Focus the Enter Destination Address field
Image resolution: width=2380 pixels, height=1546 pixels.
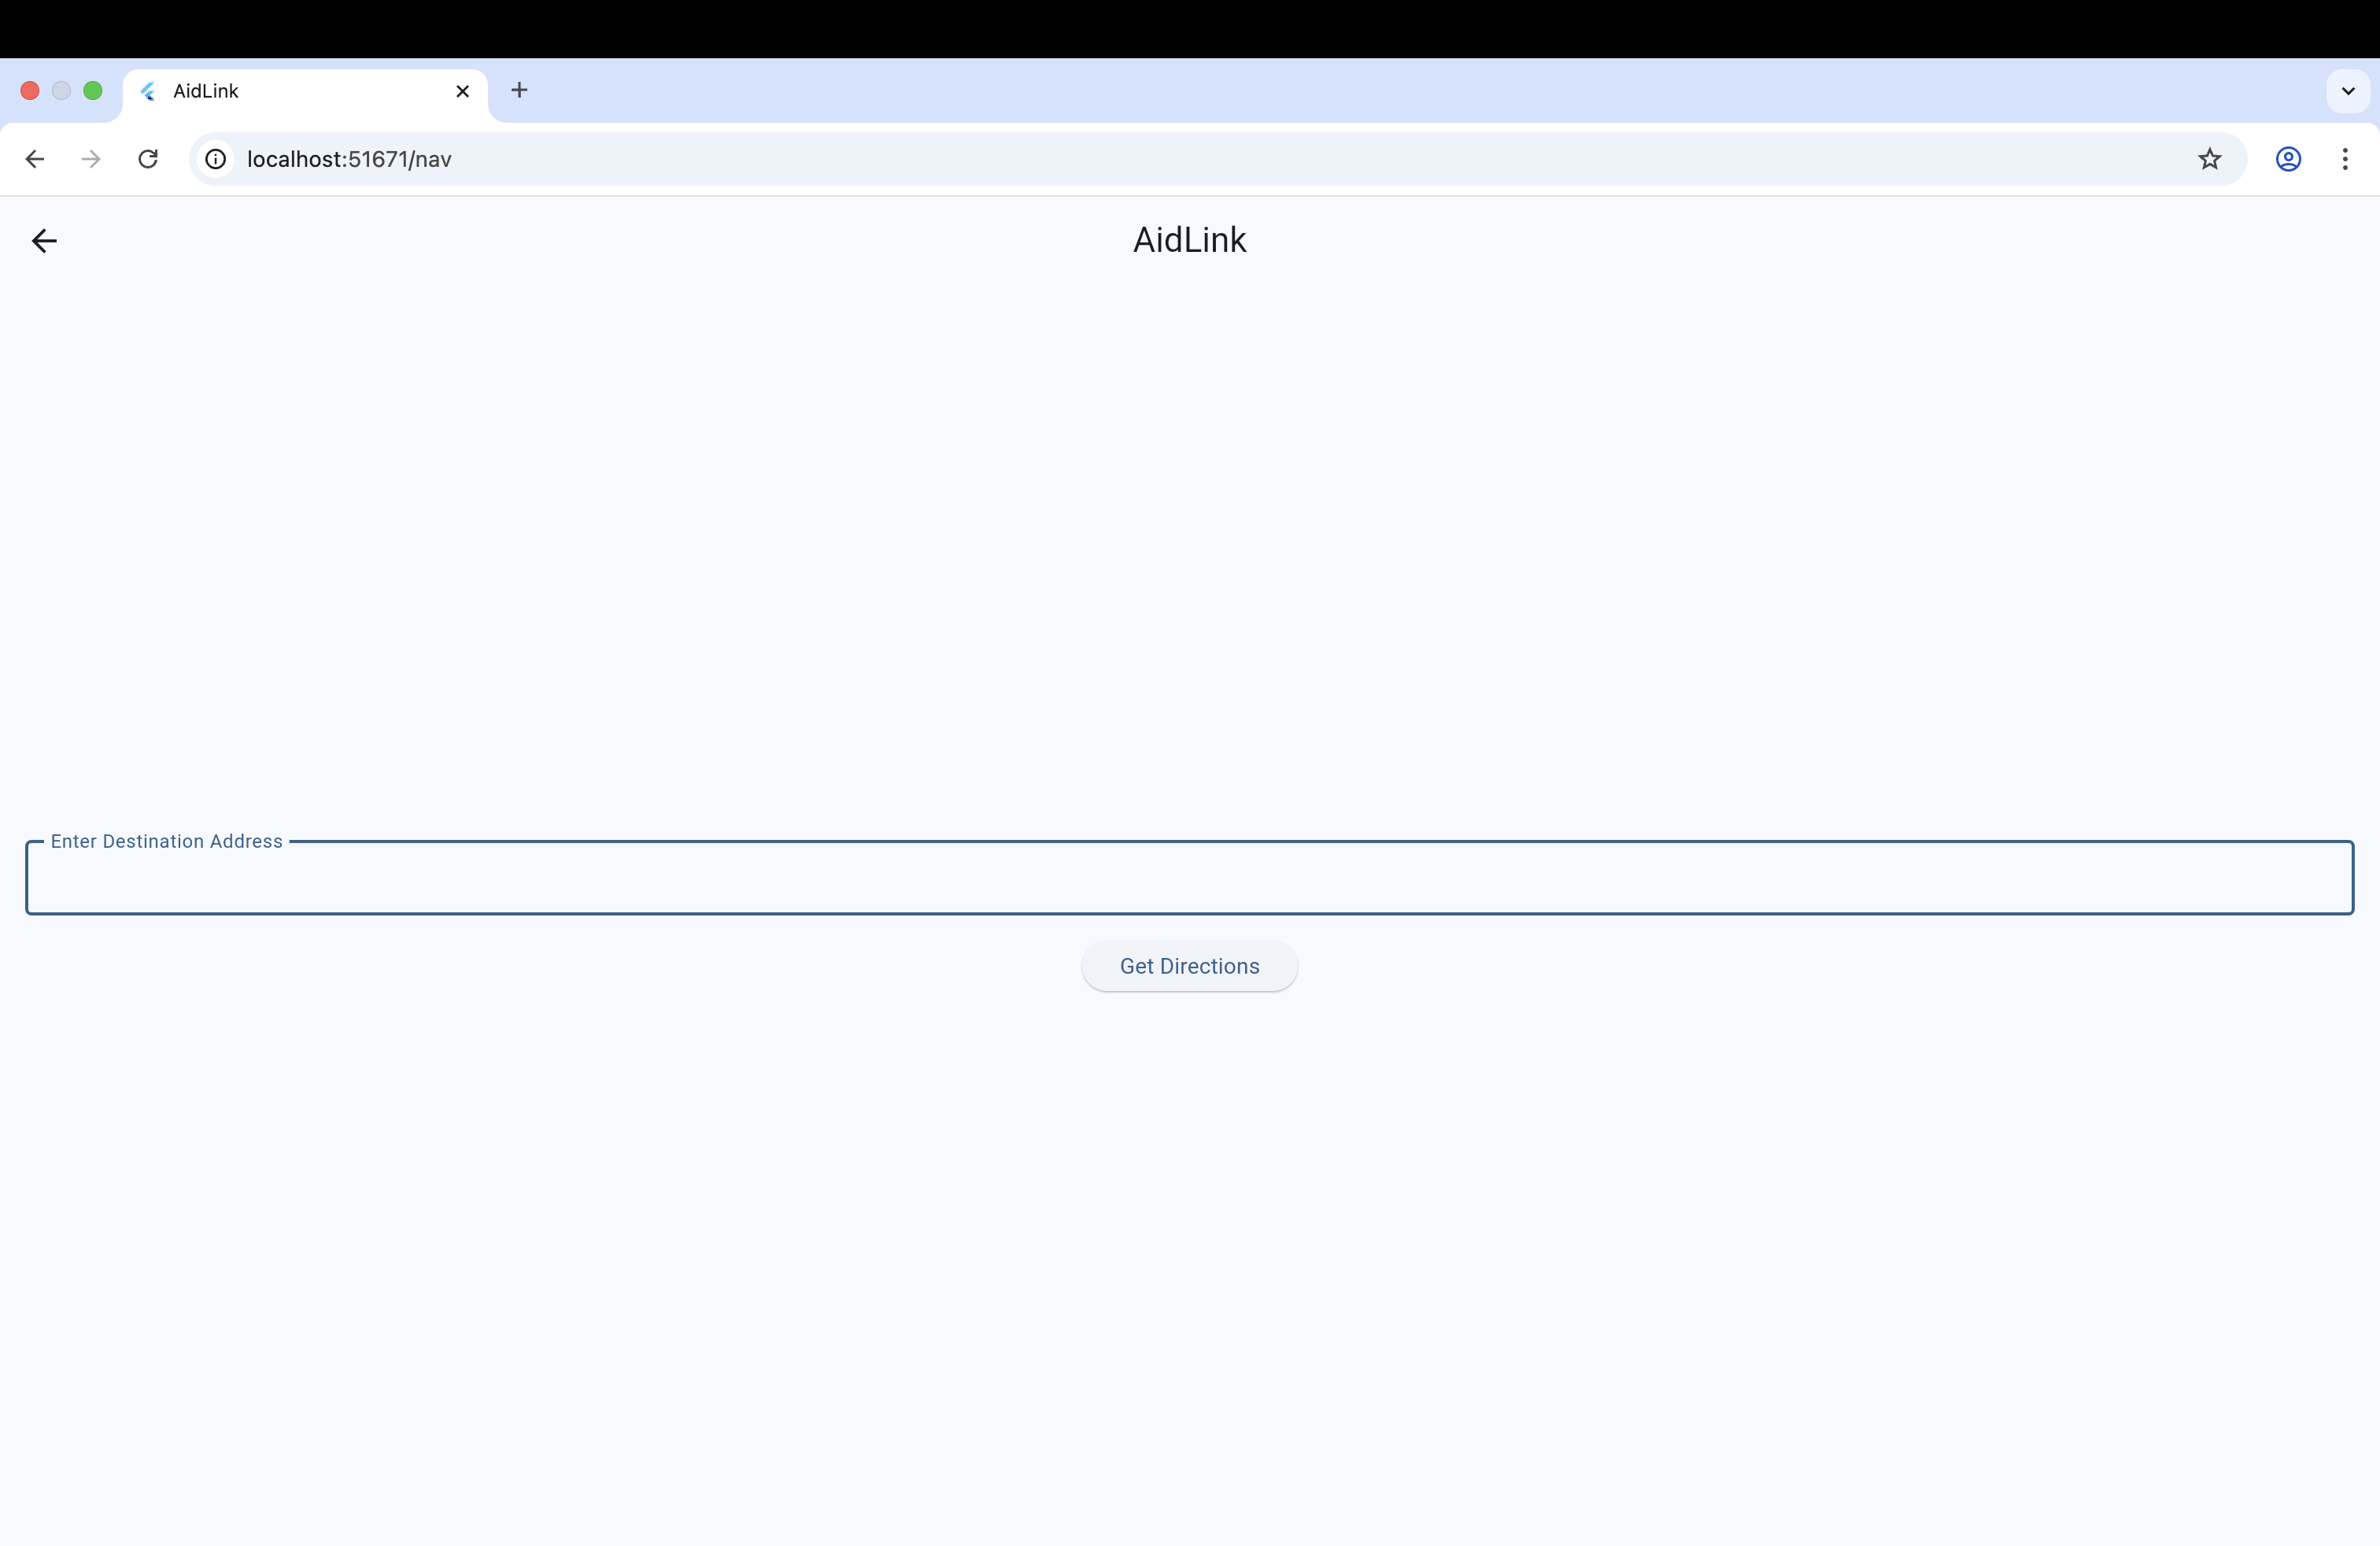click(x=1189, y=878)
